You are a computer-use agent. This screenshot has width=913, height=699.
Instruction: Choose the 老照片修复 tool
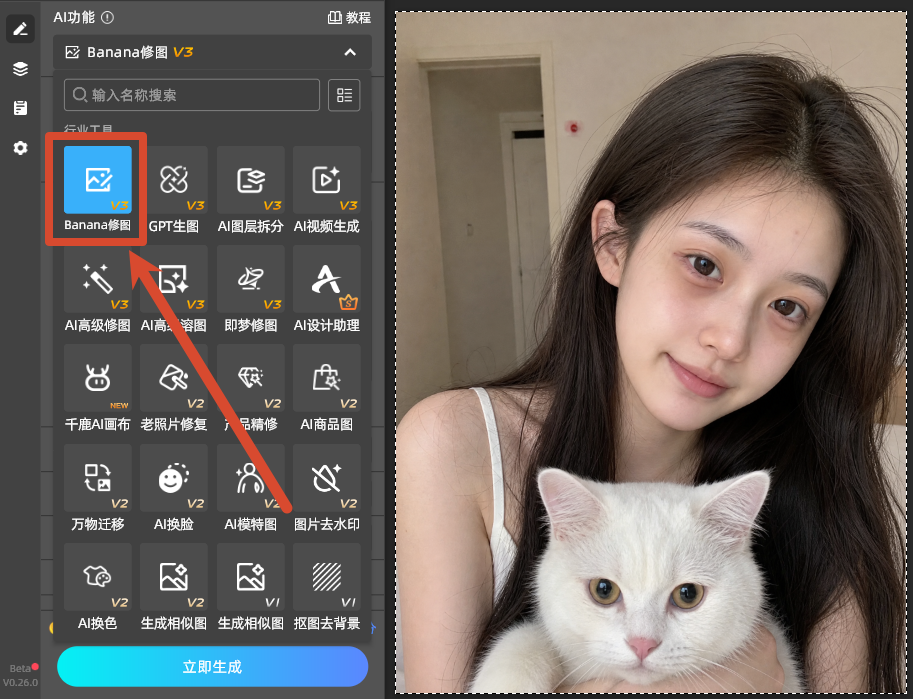tap(174, 378)
